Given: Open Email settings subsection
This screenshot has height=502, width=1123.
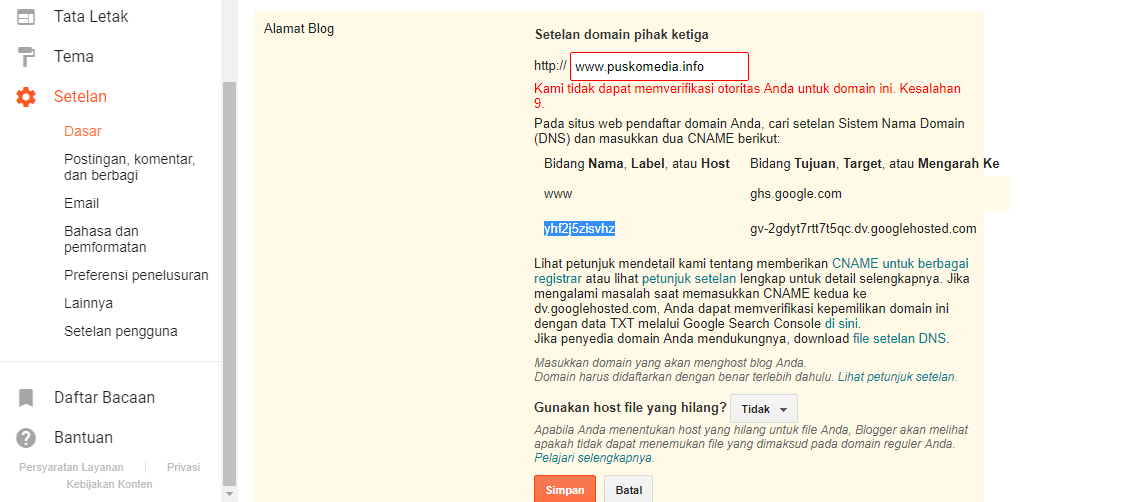Looking at the screenshot, I should point(82,203).
